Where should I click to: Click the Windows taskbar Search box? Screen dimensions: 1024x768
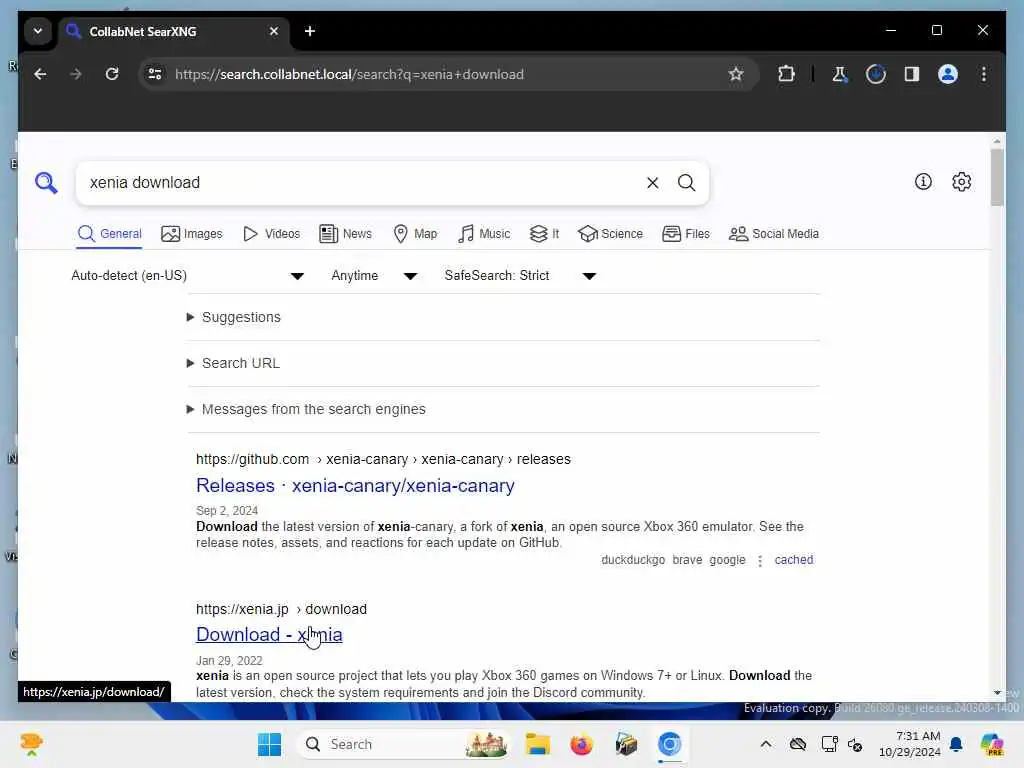coord(403,744)
